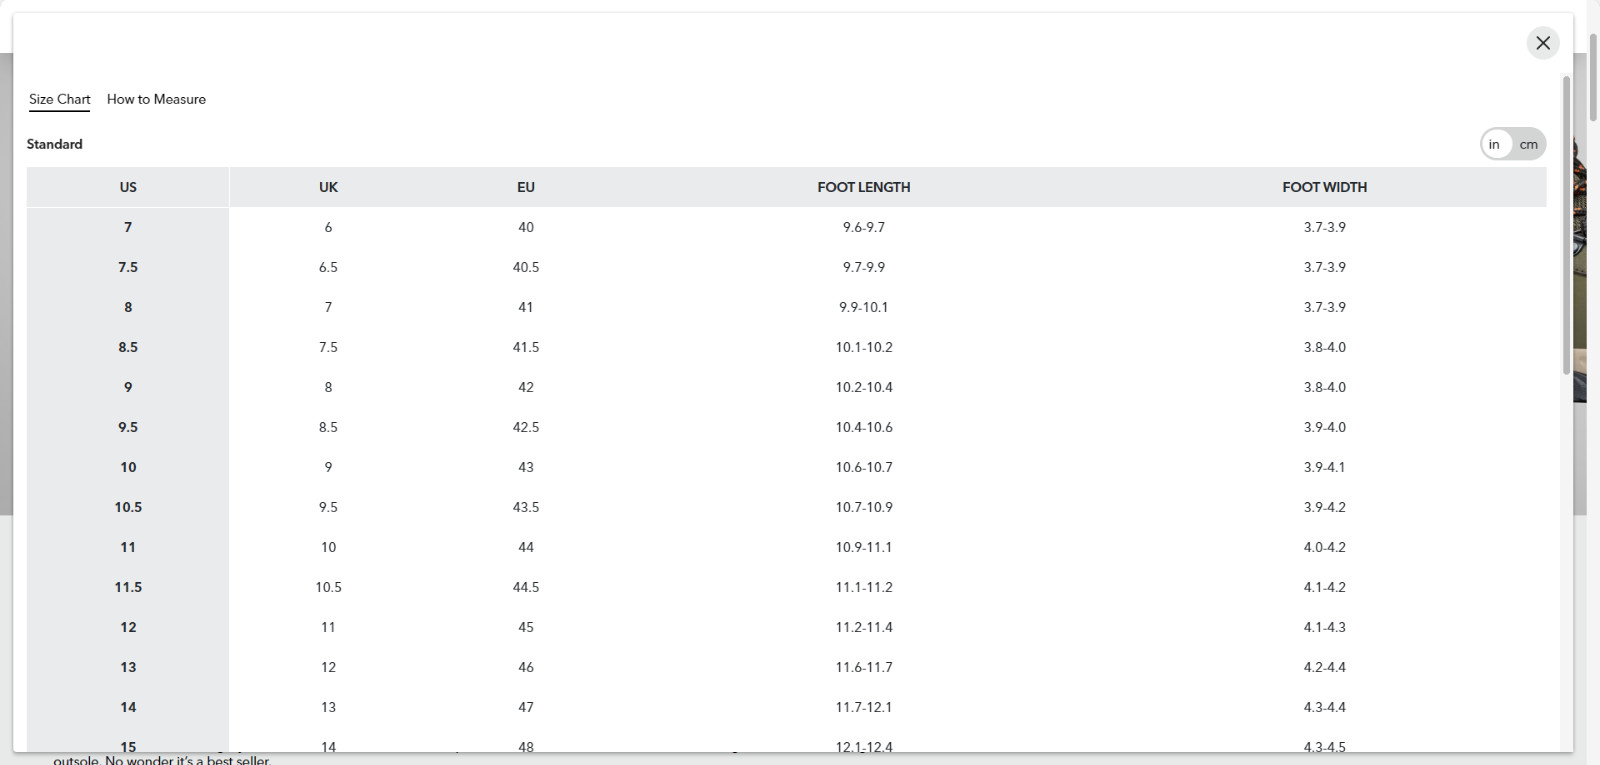Click the 10.6-10.7 foot length value

click(x=864, y=467)
